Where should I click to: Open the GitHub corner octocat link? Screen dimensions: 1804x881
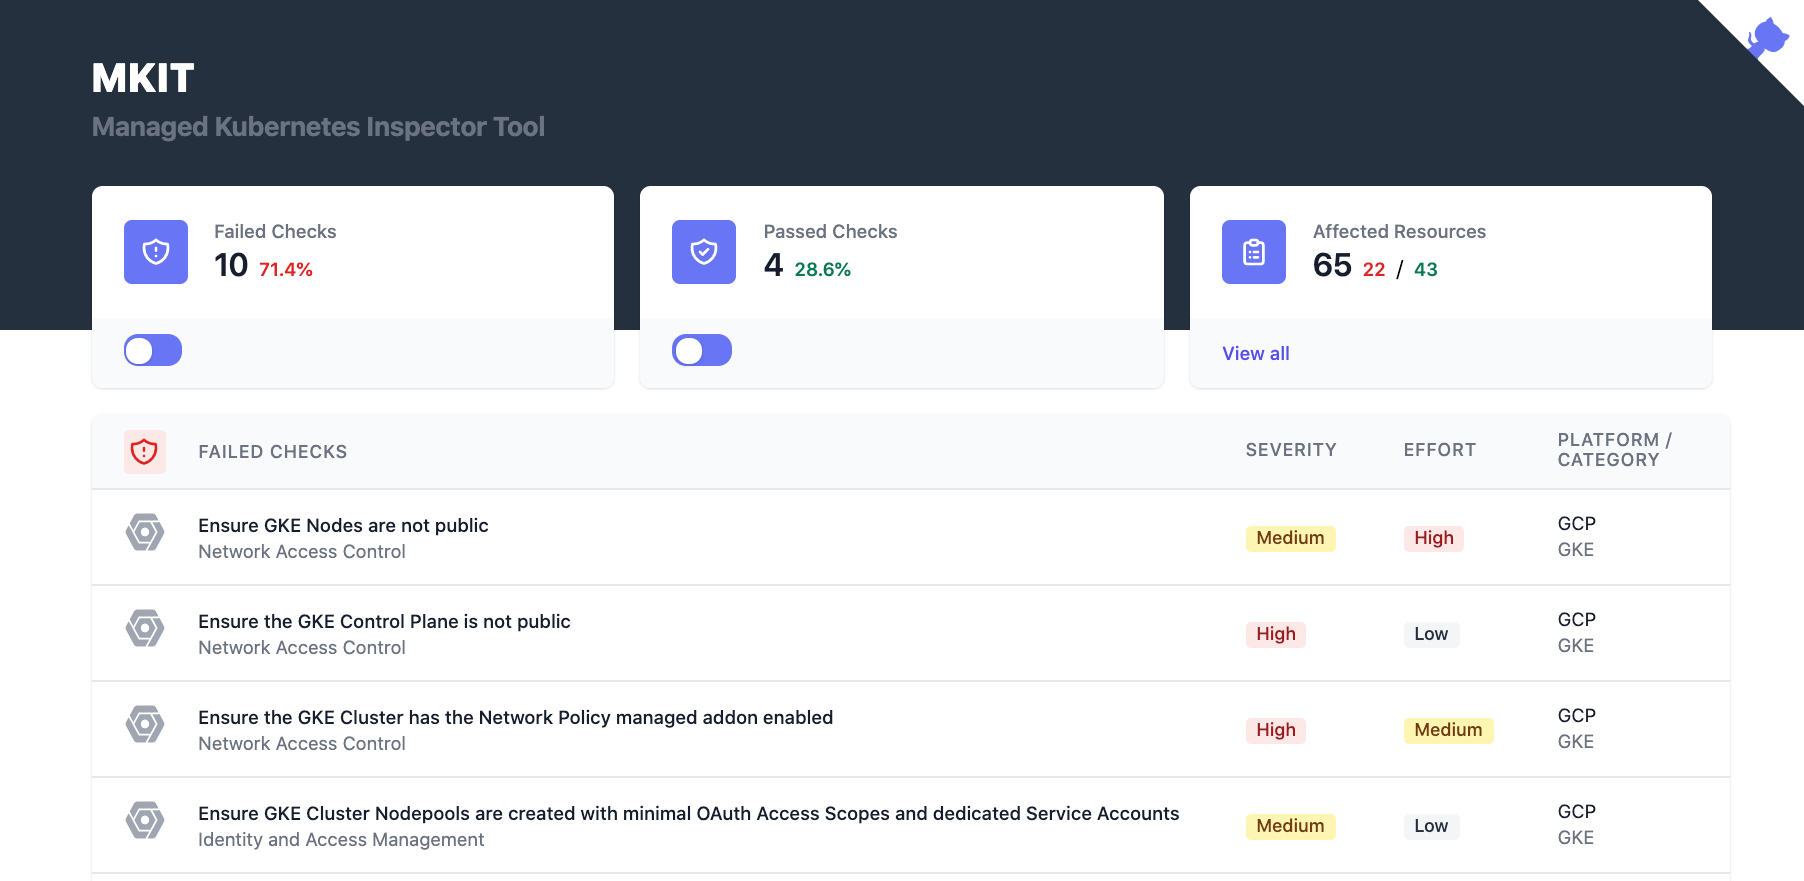pyautogui.click(x=1766, y=38)
